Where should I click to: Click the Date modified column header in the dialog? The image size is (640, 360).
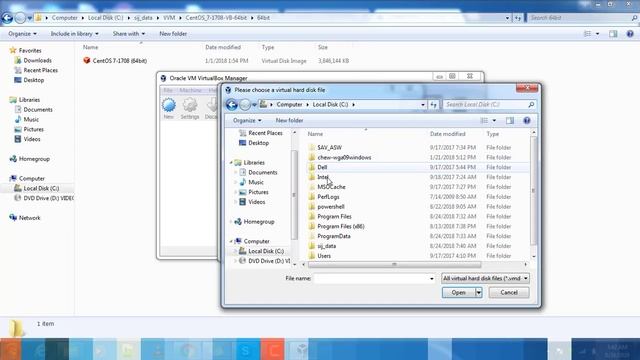pyautogui.click(x=447, y=134)
